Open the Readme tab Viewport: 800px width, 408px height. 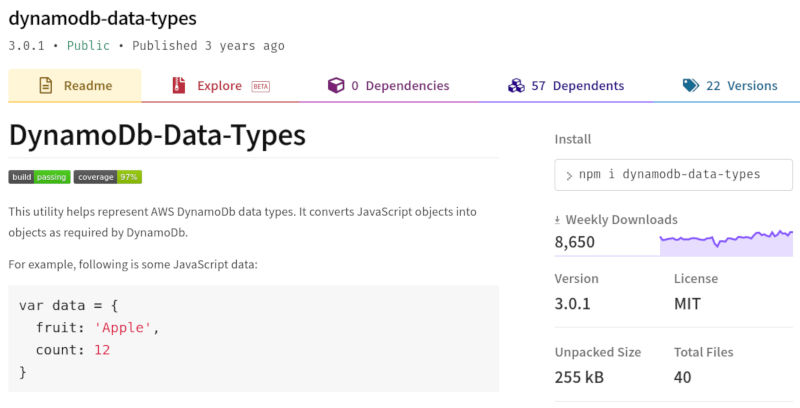74,86
